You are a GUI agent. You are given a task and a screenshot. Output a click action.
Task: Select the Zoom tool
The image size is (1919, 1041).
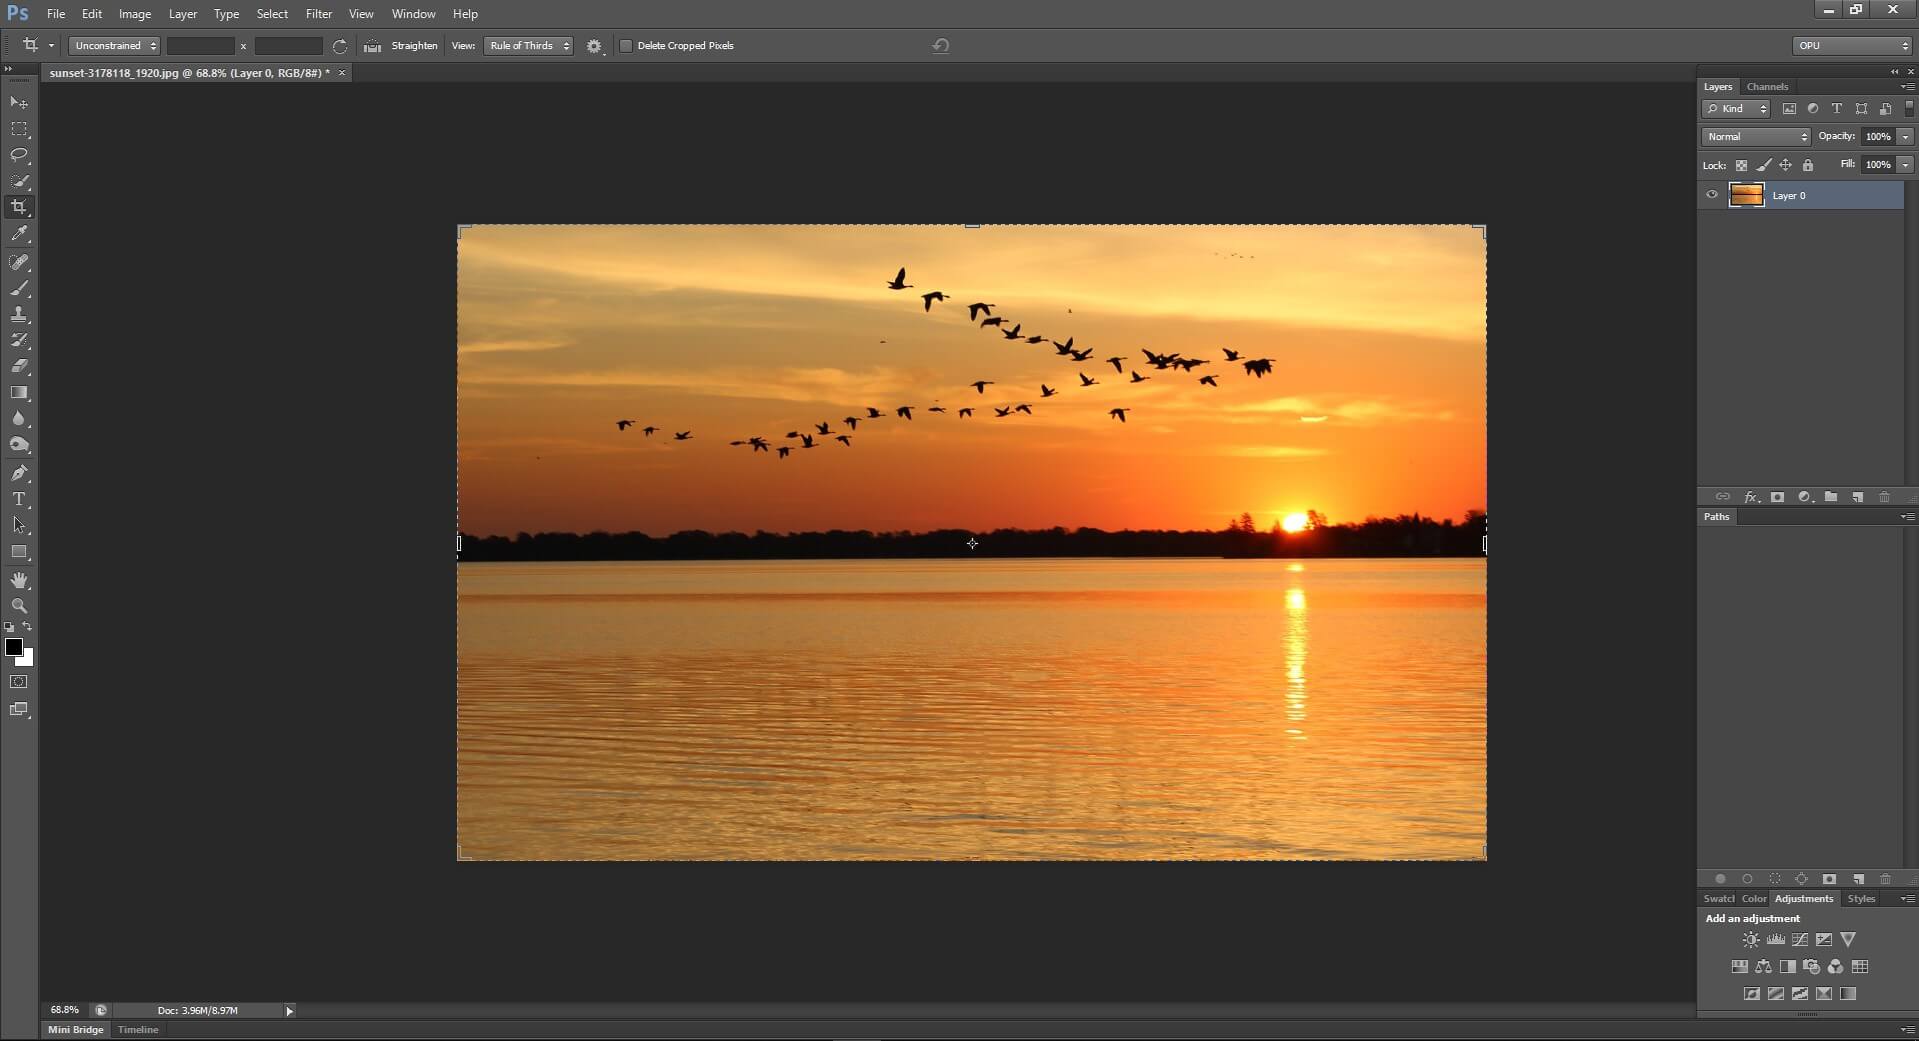[19, 606]
